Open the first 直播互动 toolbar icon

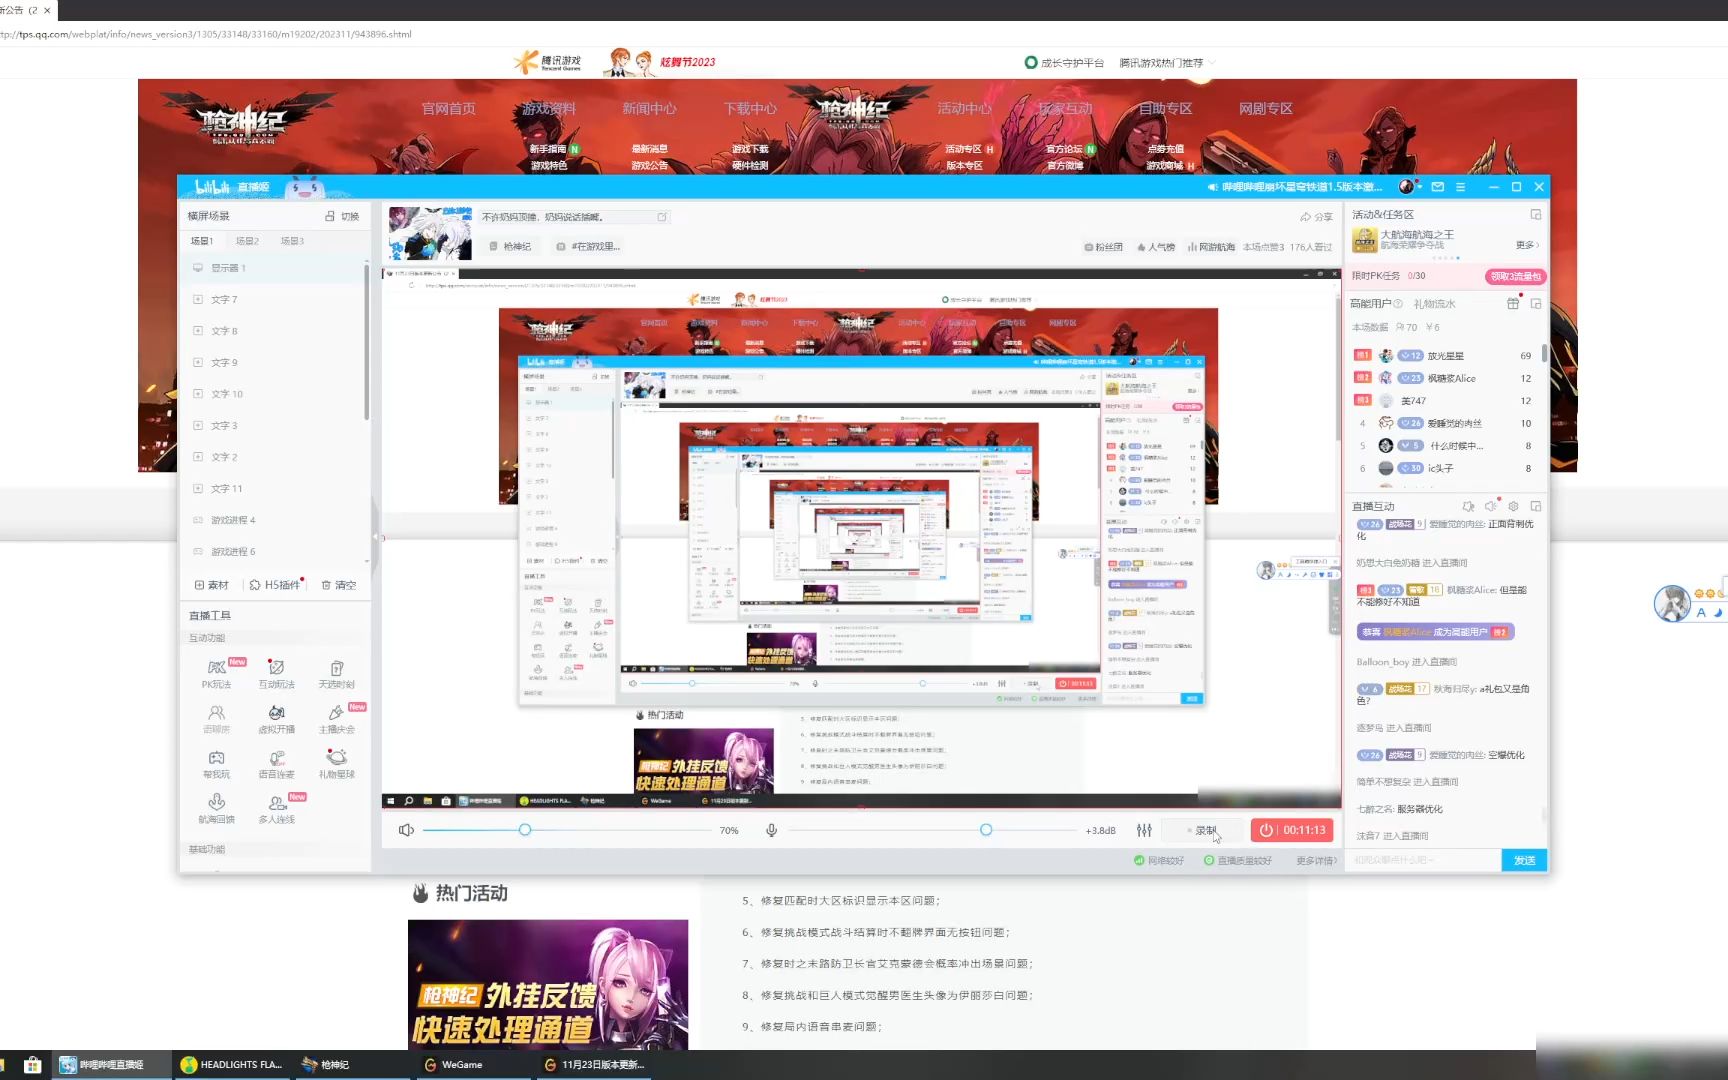pyautogui.click(x=1468, y=506)
